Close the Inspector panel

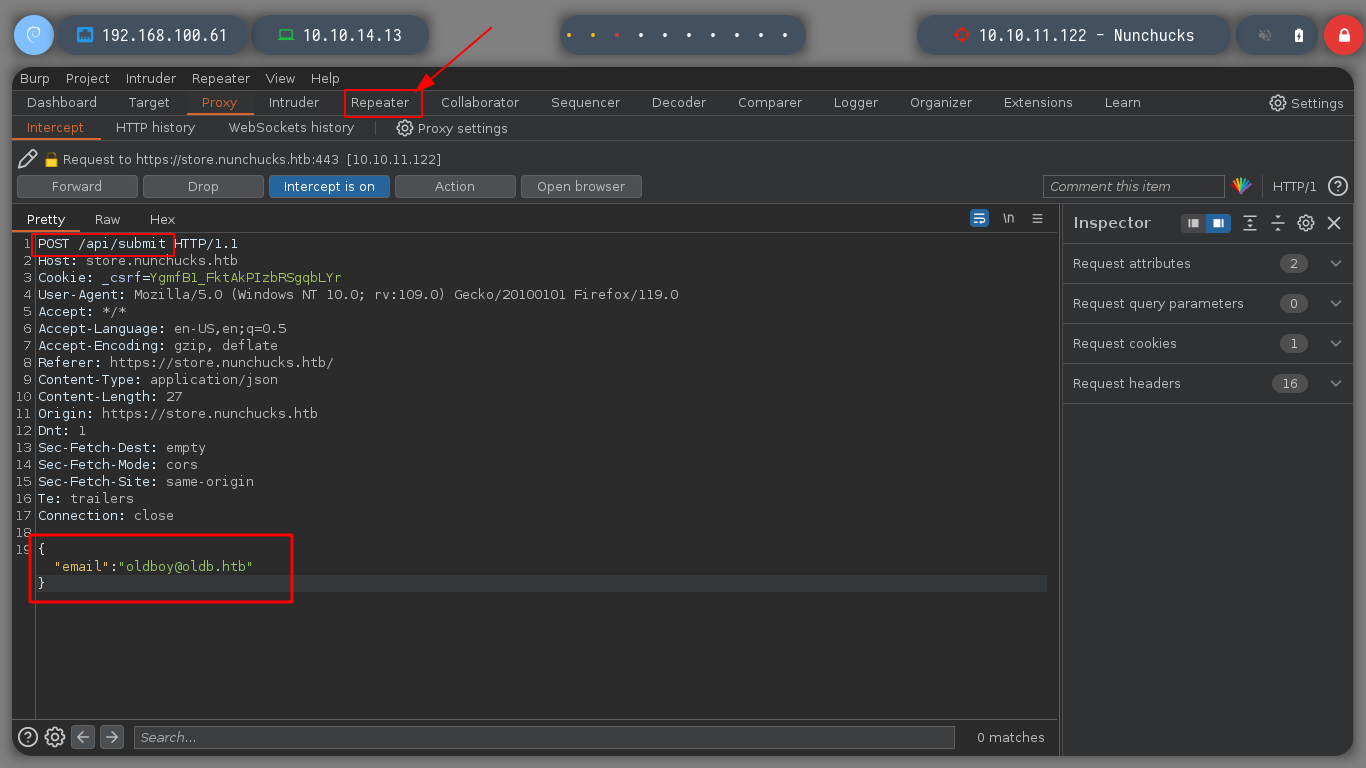(x=1334, y=223)
